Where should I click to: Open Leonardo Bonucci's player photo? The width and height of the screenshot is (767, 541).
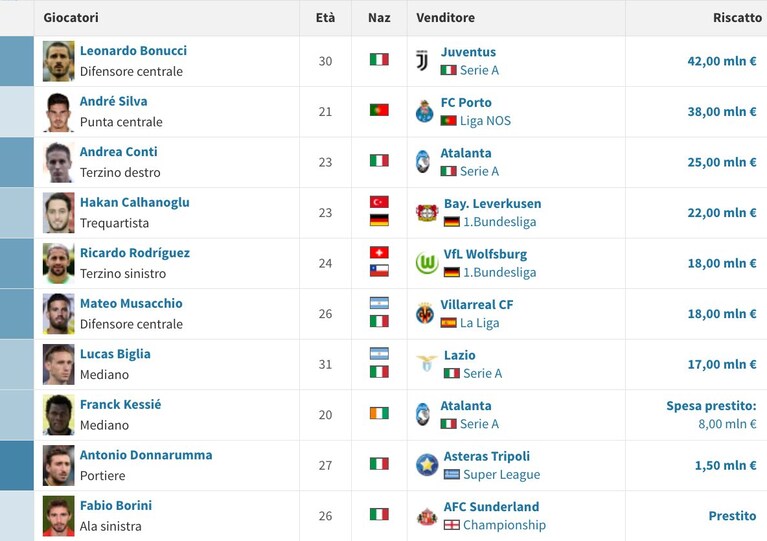coord(59,61)
